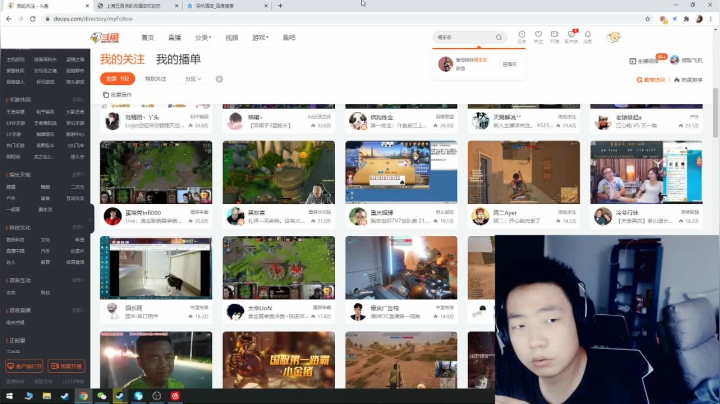The image size is (720, 404).
Task: Sort by popularity option at right
Action: pyautogui.click(x=688, y=80)
